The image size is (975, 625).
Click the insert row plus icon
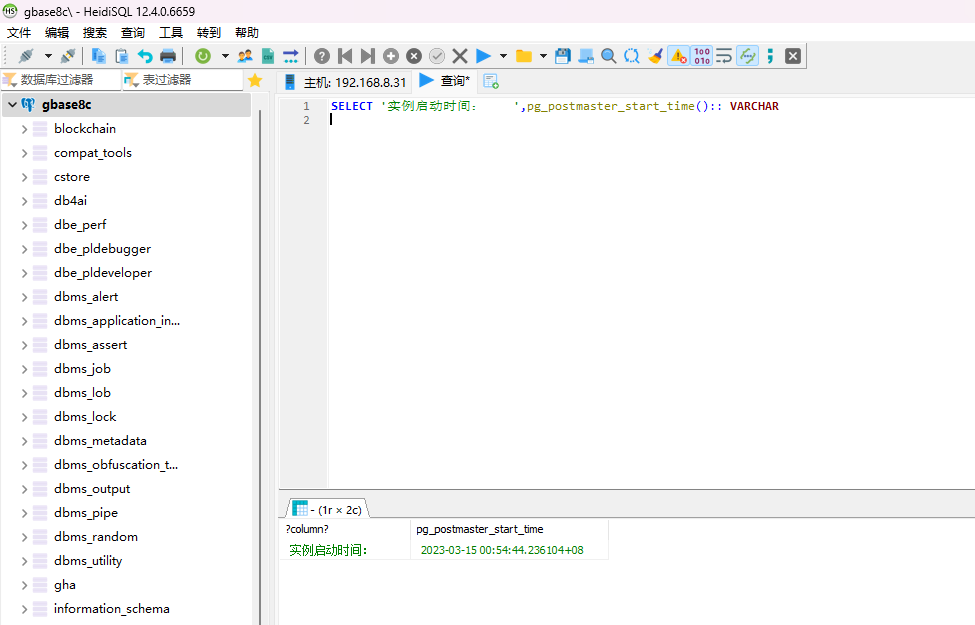(390, 56)
